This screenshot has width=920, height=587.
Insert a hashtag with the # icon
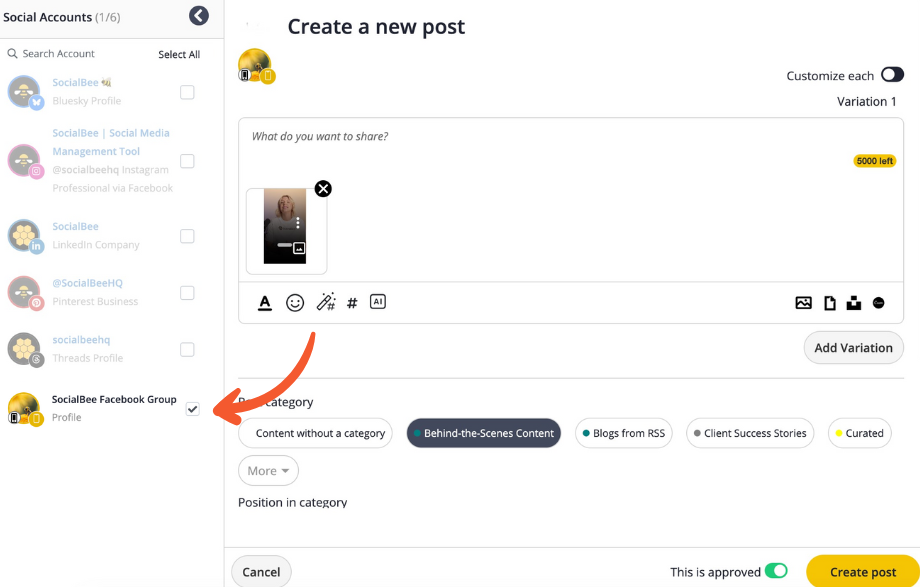pyautogui.click(x=352, y=303)
